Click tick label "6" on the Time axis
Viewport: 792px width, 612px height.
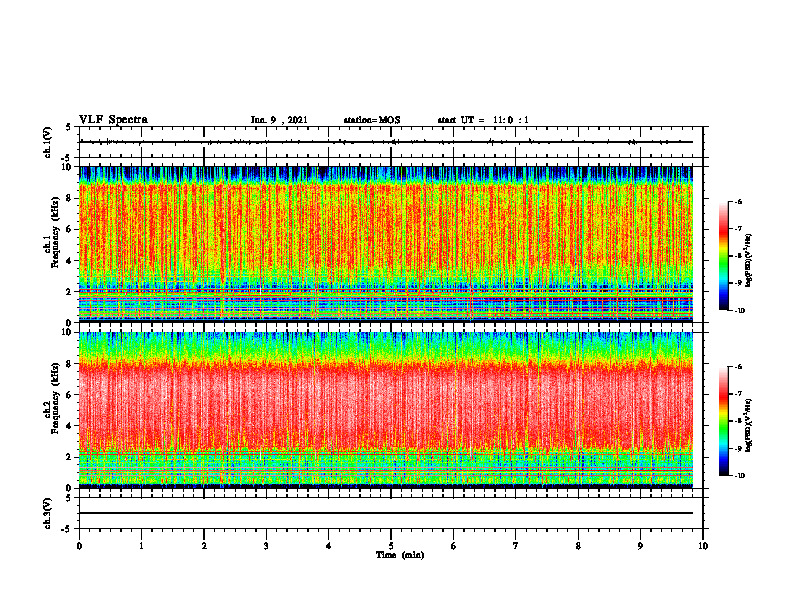tap(454, 546)
